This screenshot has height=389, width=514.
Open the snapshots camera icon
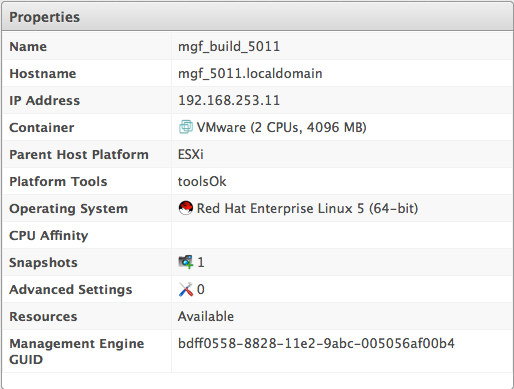coord(186,262)
